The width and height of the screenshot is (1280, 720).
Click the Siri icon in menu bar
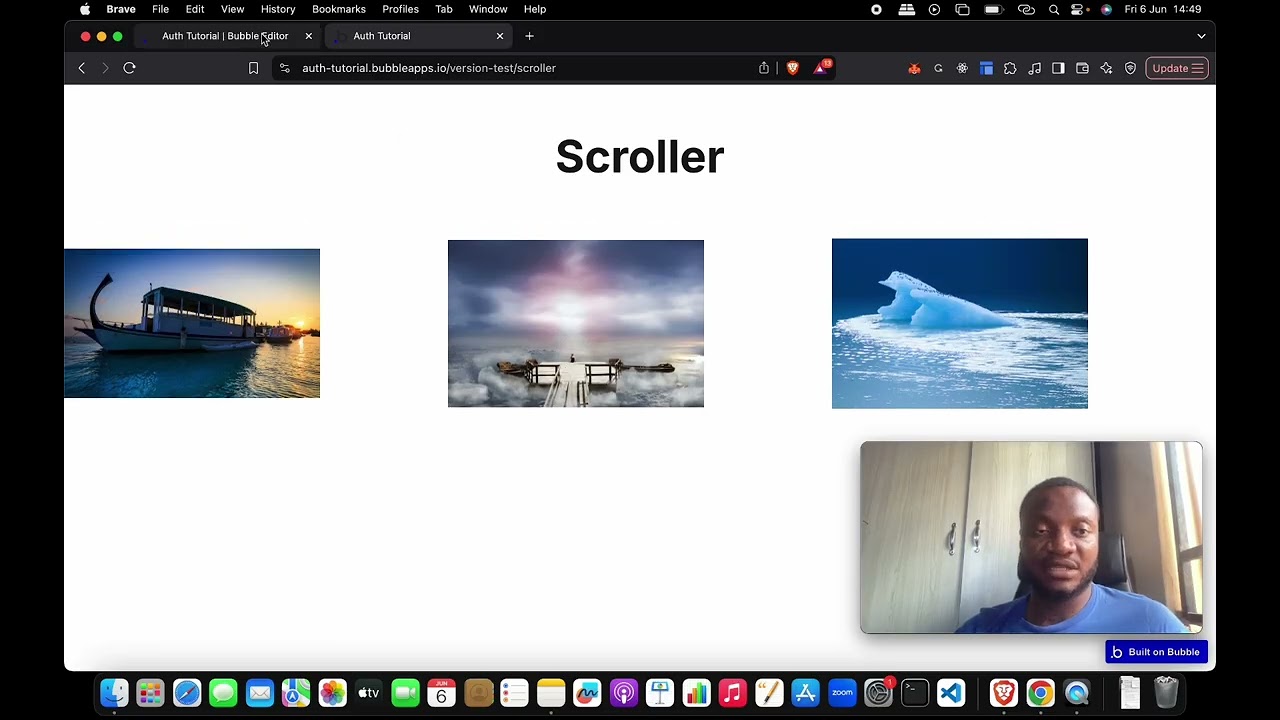point(1106,9)
